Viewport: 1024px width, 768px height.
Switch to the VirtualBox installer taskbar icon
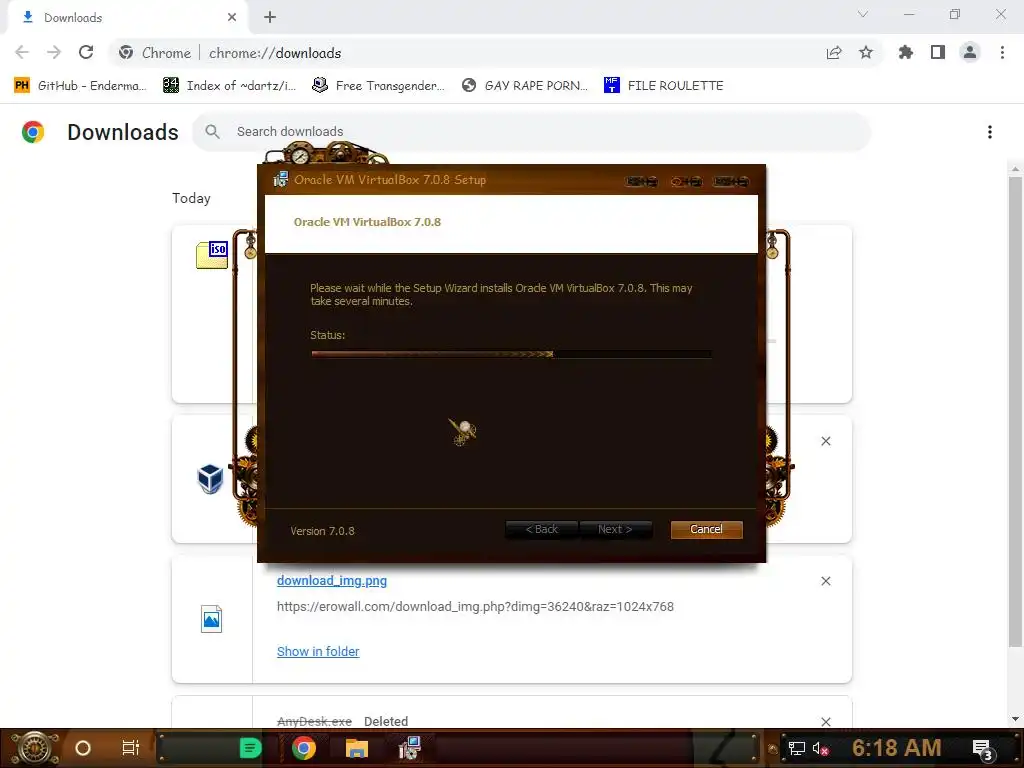click(410, 748)
